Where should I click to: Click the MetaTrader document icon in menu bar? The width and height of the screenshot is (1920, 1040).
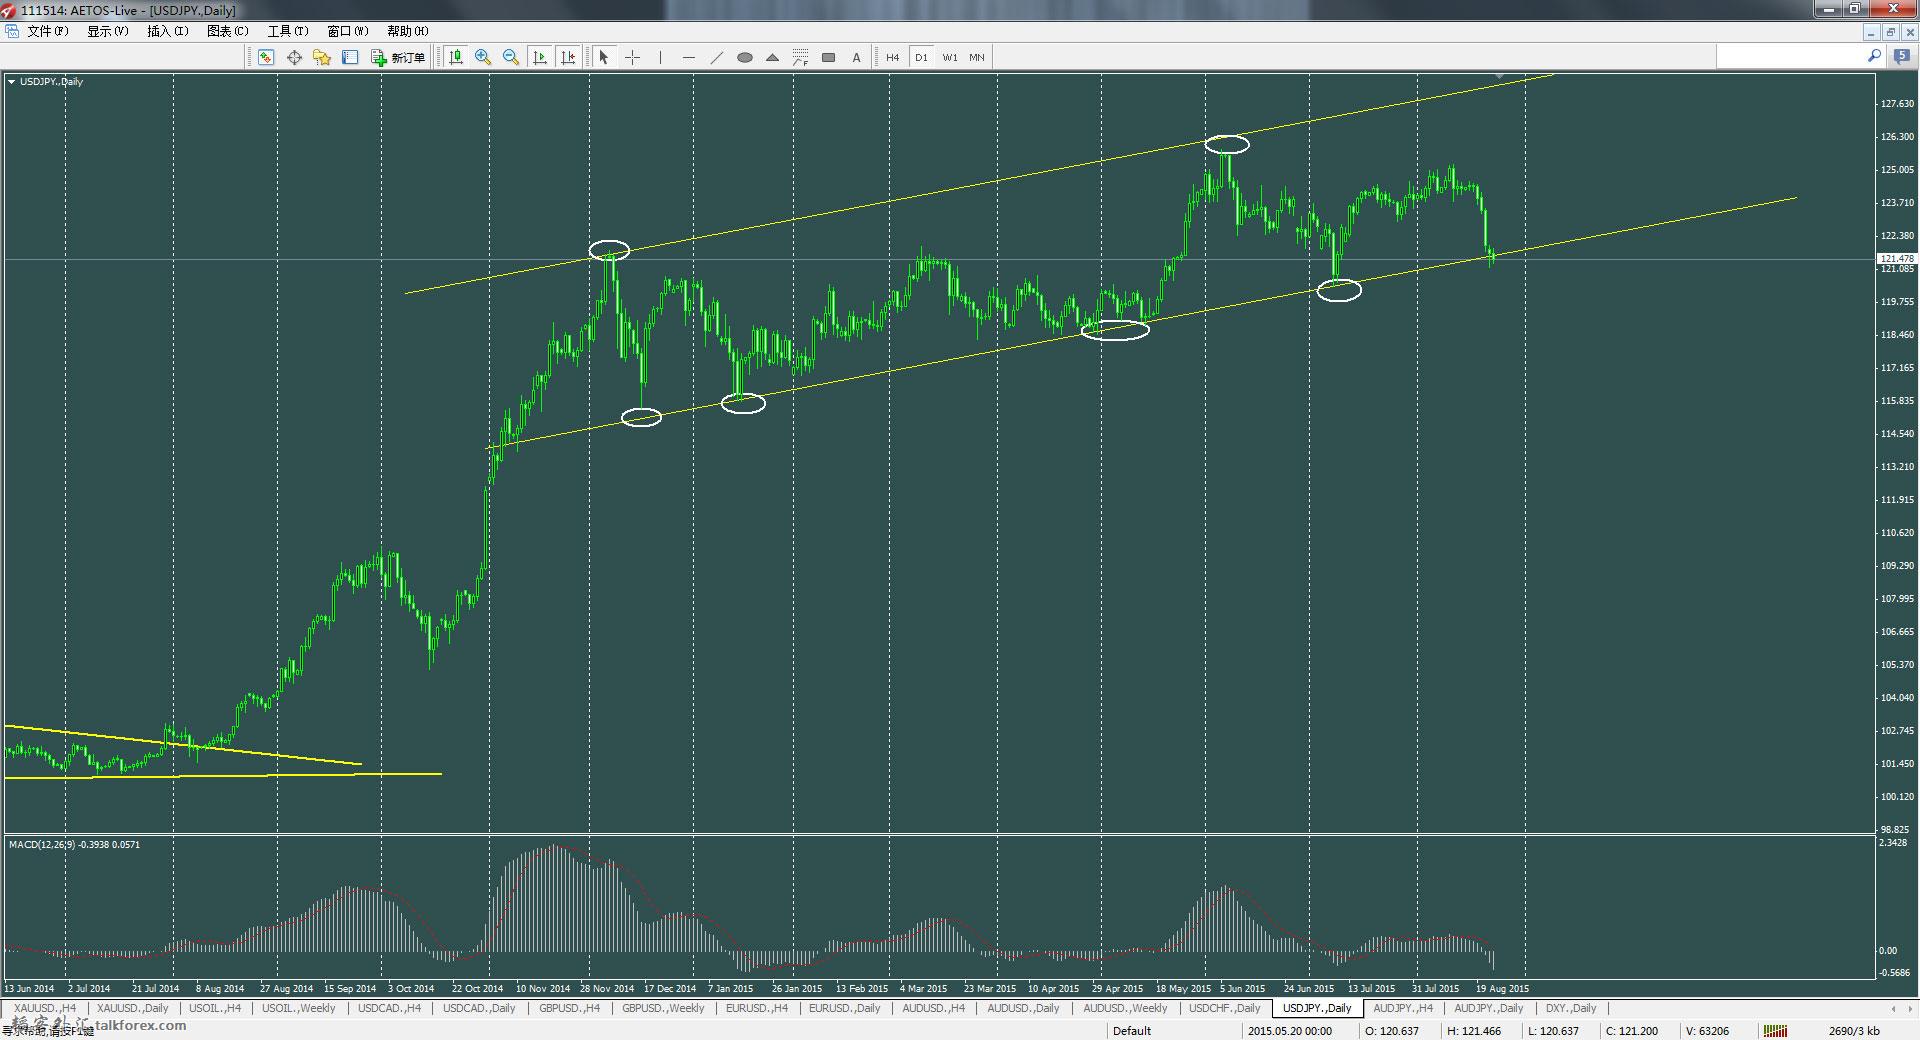(x=12, y=31)
